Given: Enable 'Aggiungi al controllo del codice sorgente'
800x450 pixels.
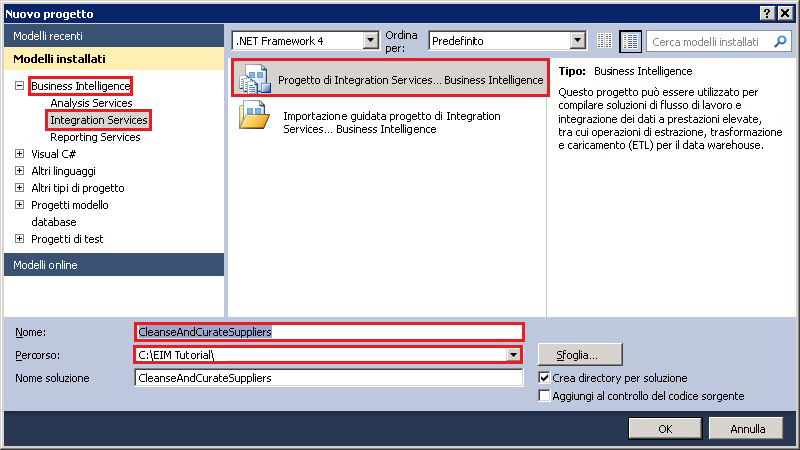Looking at the screenshot, I should (x=544, y=395).
